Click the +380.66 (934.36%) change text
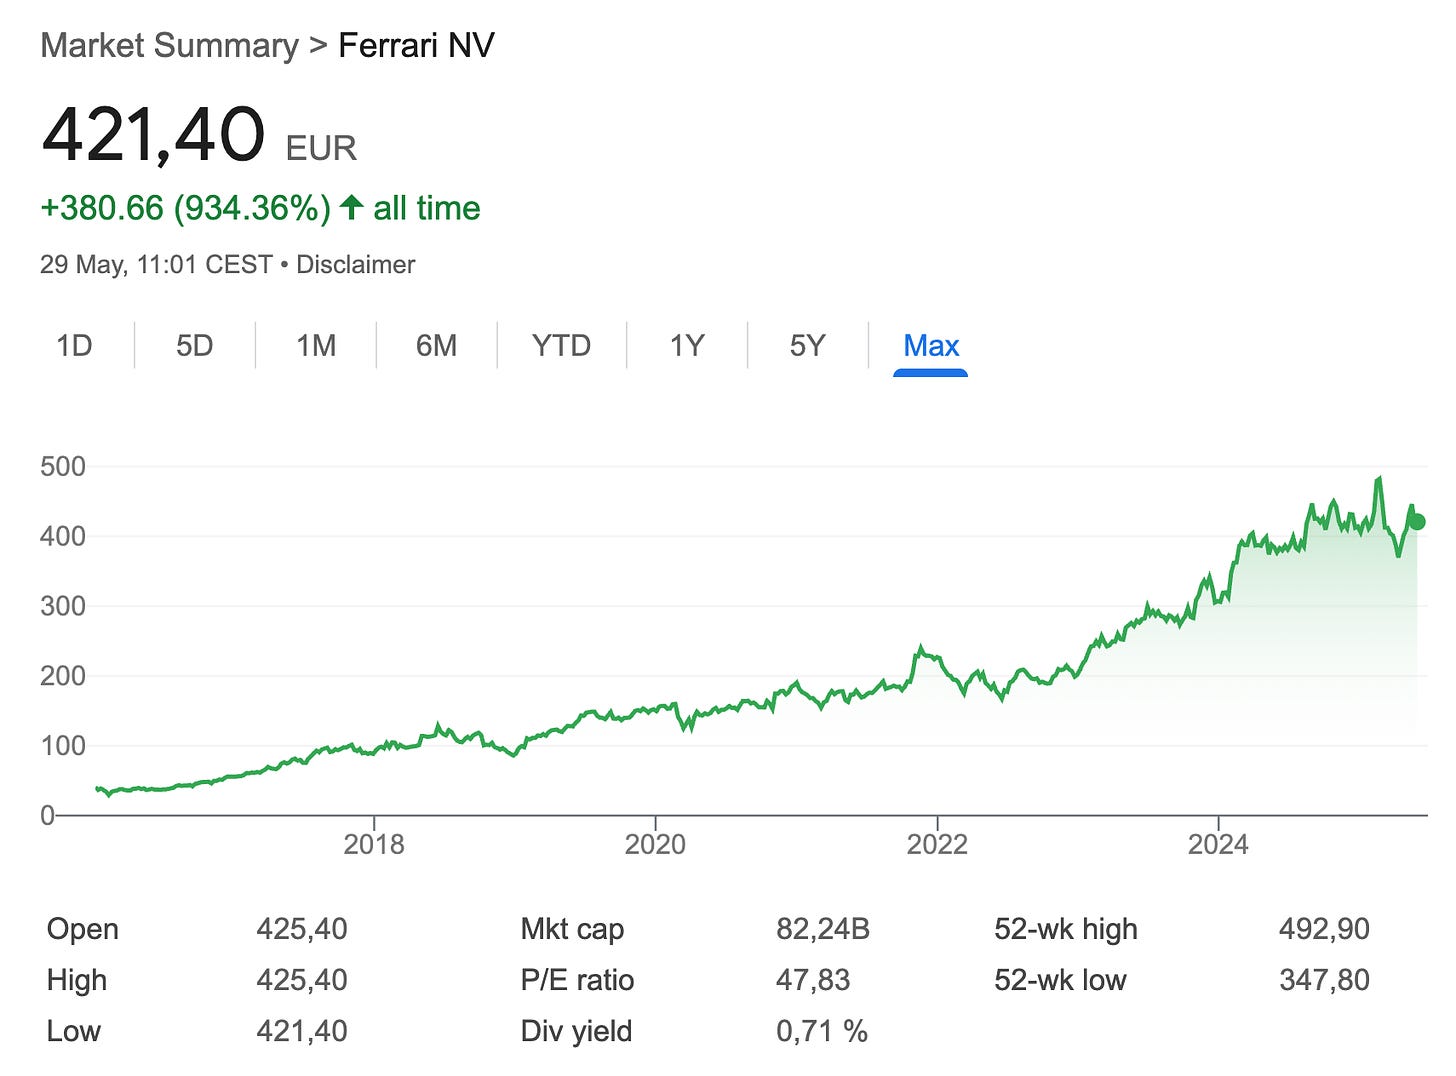The height and width of the screenshot is (1076, 1456). pyautogui.click(x=185, y=208)
